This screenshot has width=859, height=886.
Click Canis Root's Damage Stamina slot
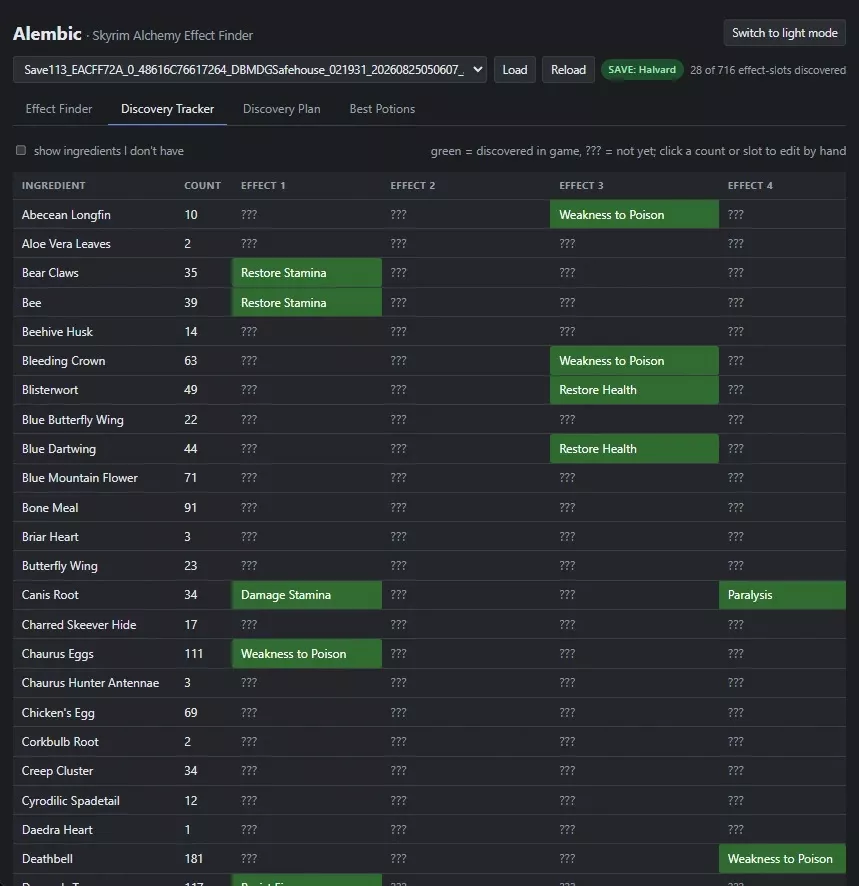point(307,594)
